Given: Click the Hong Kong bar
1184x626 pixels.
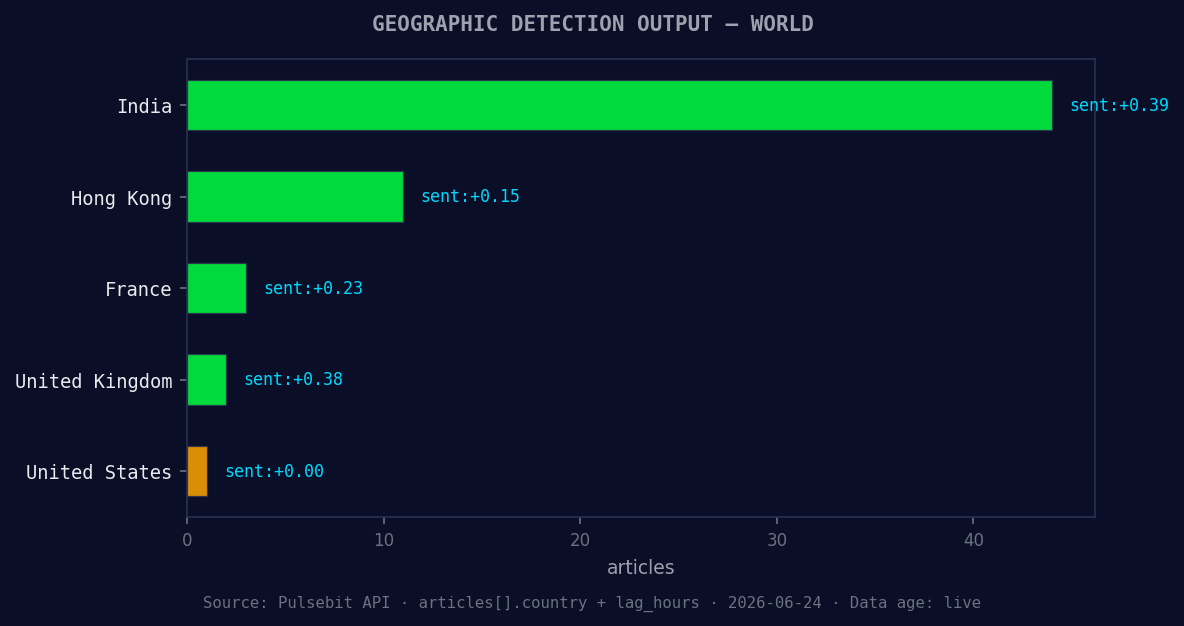Looking at the screenshot, I should coord(295,197).
